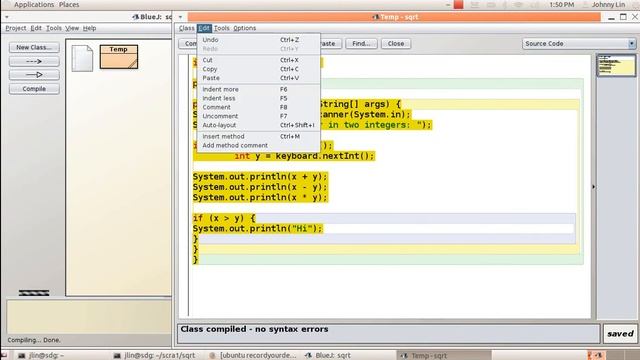Screen dimensions: 640x360
Task: Click the line 'System.out.println(x * y);'
Action: click(260, 198)
